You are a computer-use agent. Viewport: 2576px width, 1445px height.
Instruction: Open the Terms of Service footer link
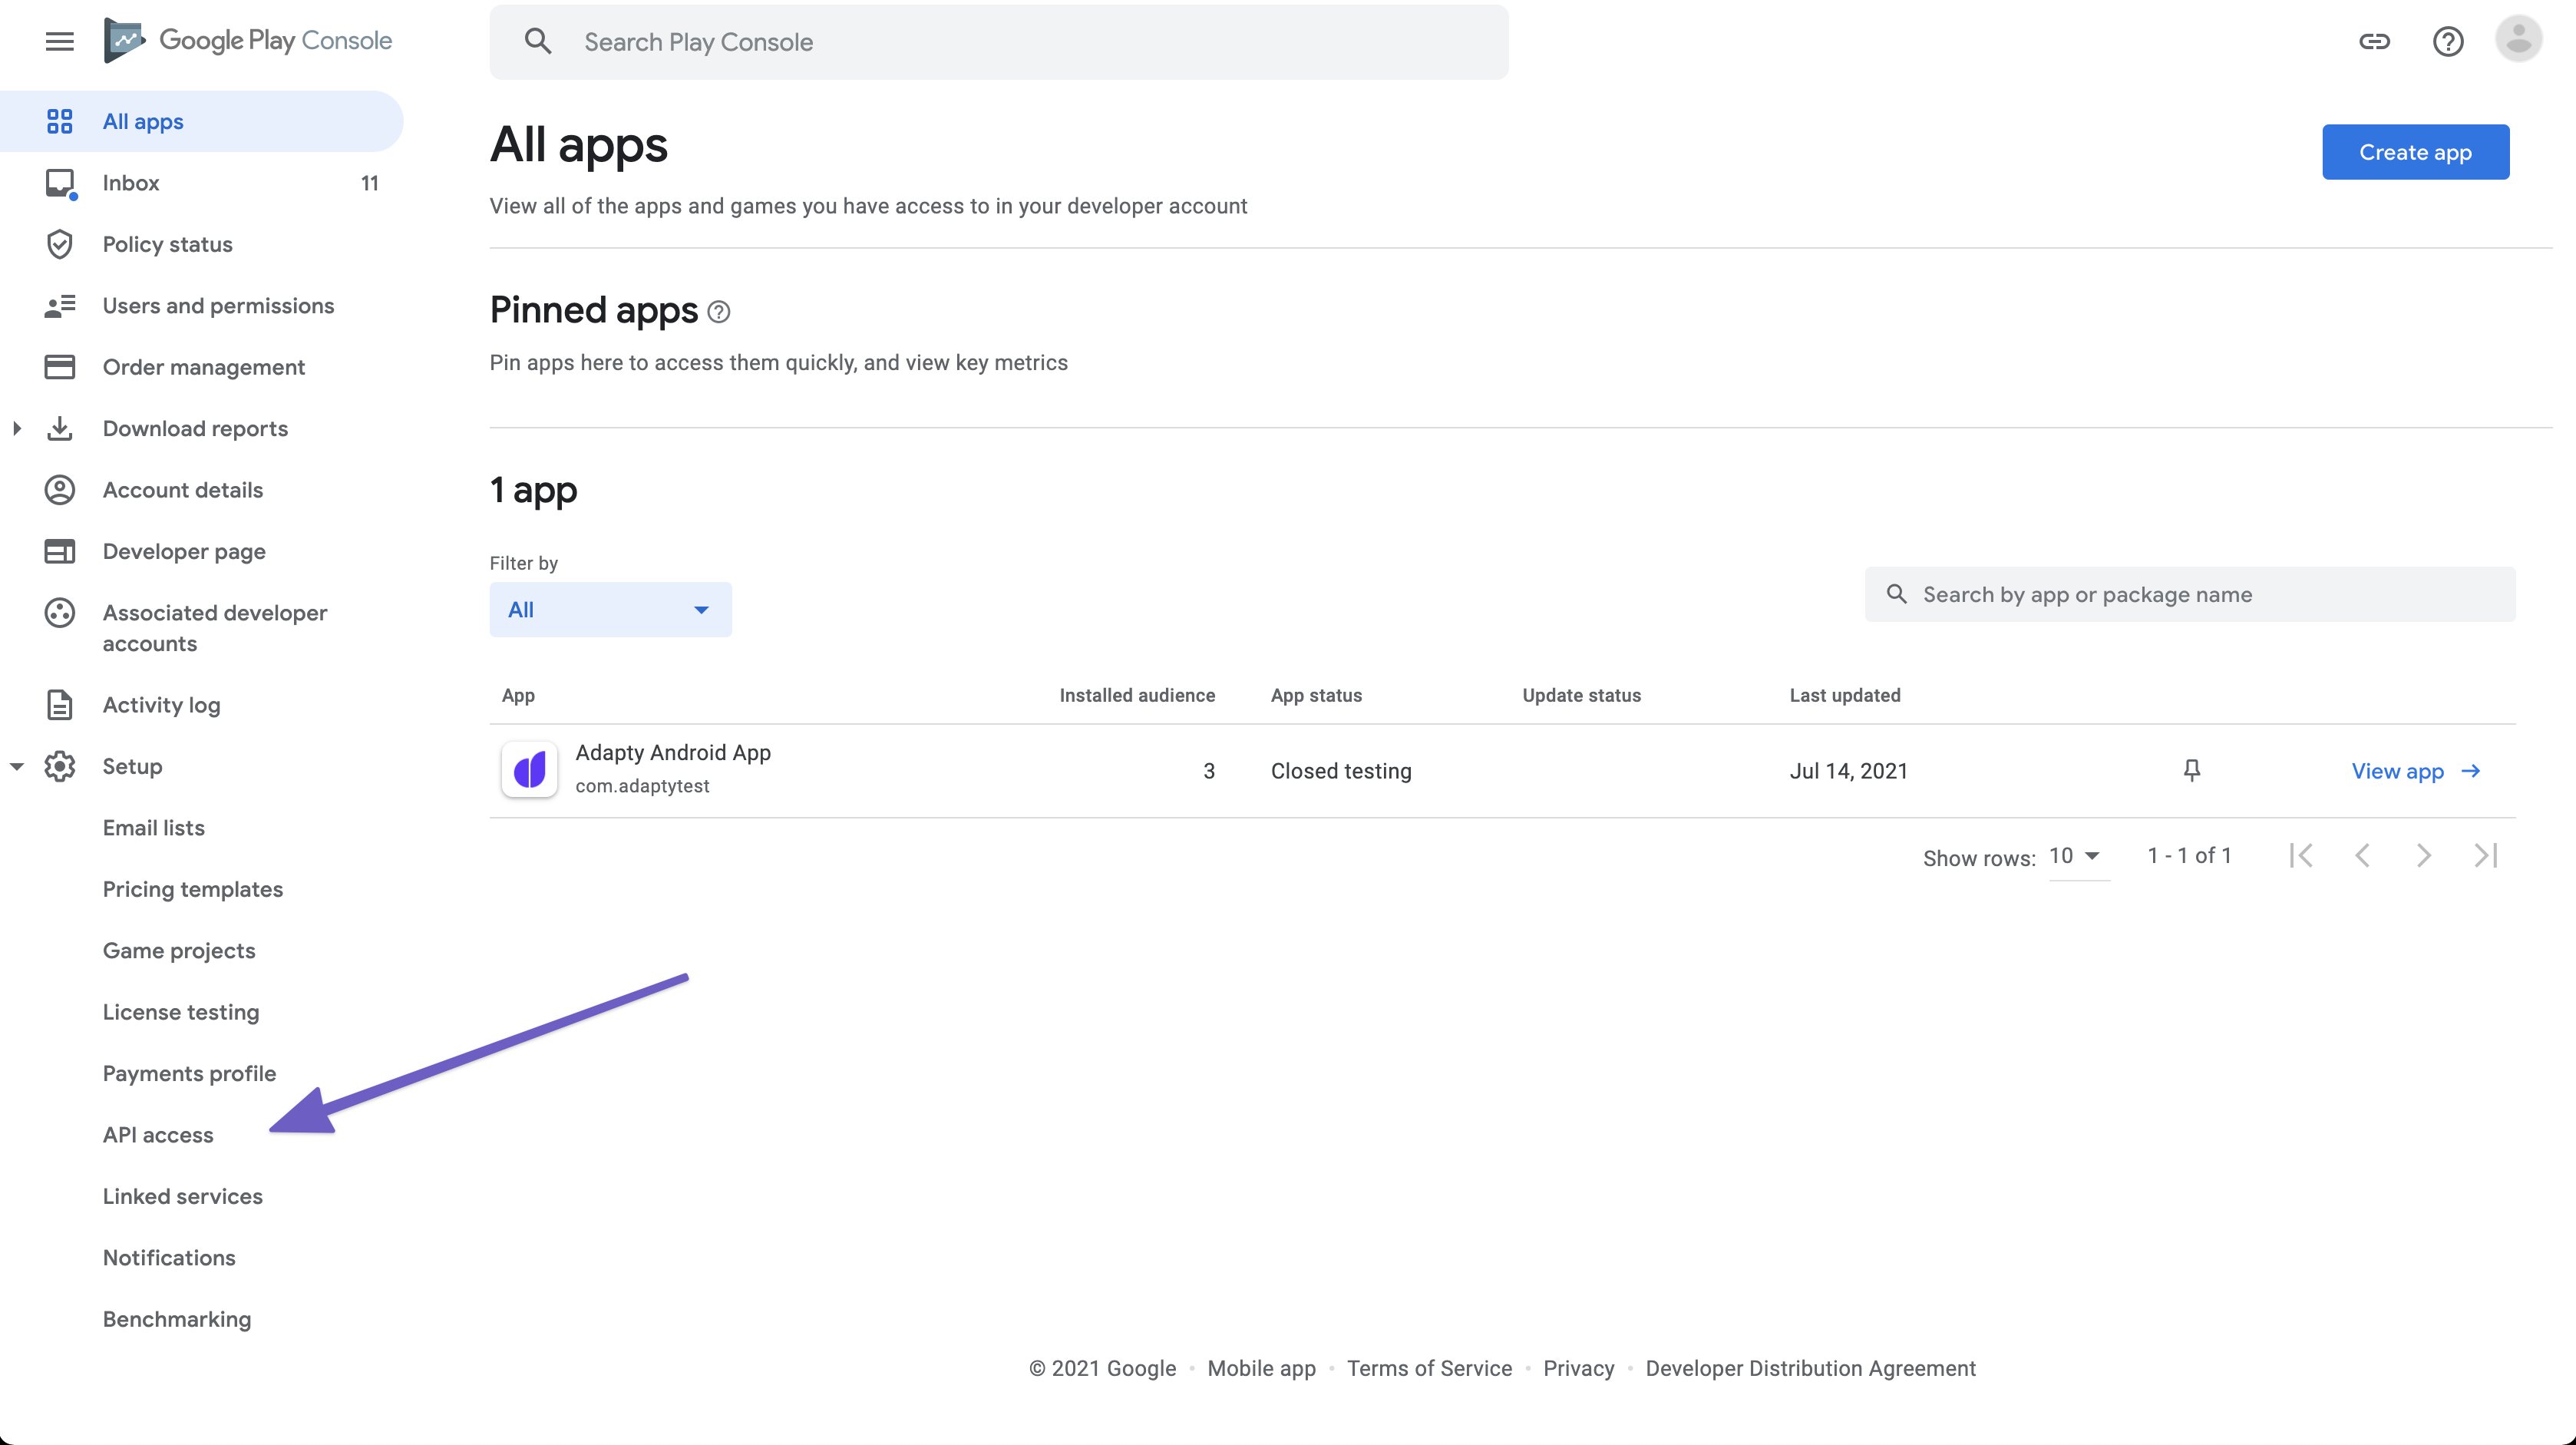click(1428, 1368)
